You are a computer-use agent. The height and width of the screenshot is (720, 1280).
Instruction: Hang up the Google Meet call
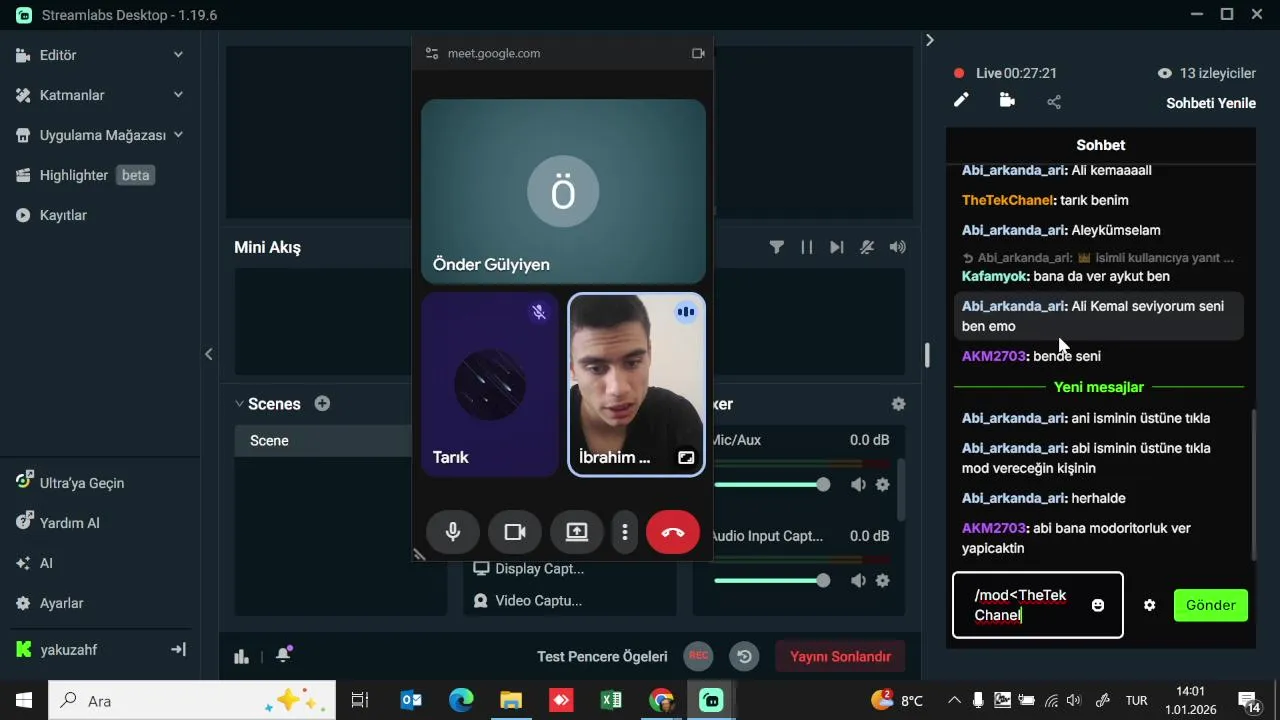(x=673, y=532)
